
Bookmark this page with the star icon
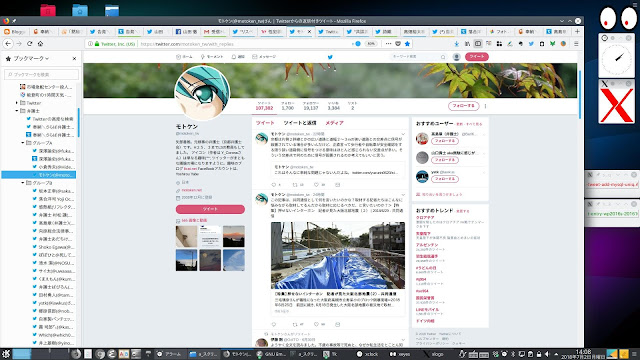coord(407,44)
